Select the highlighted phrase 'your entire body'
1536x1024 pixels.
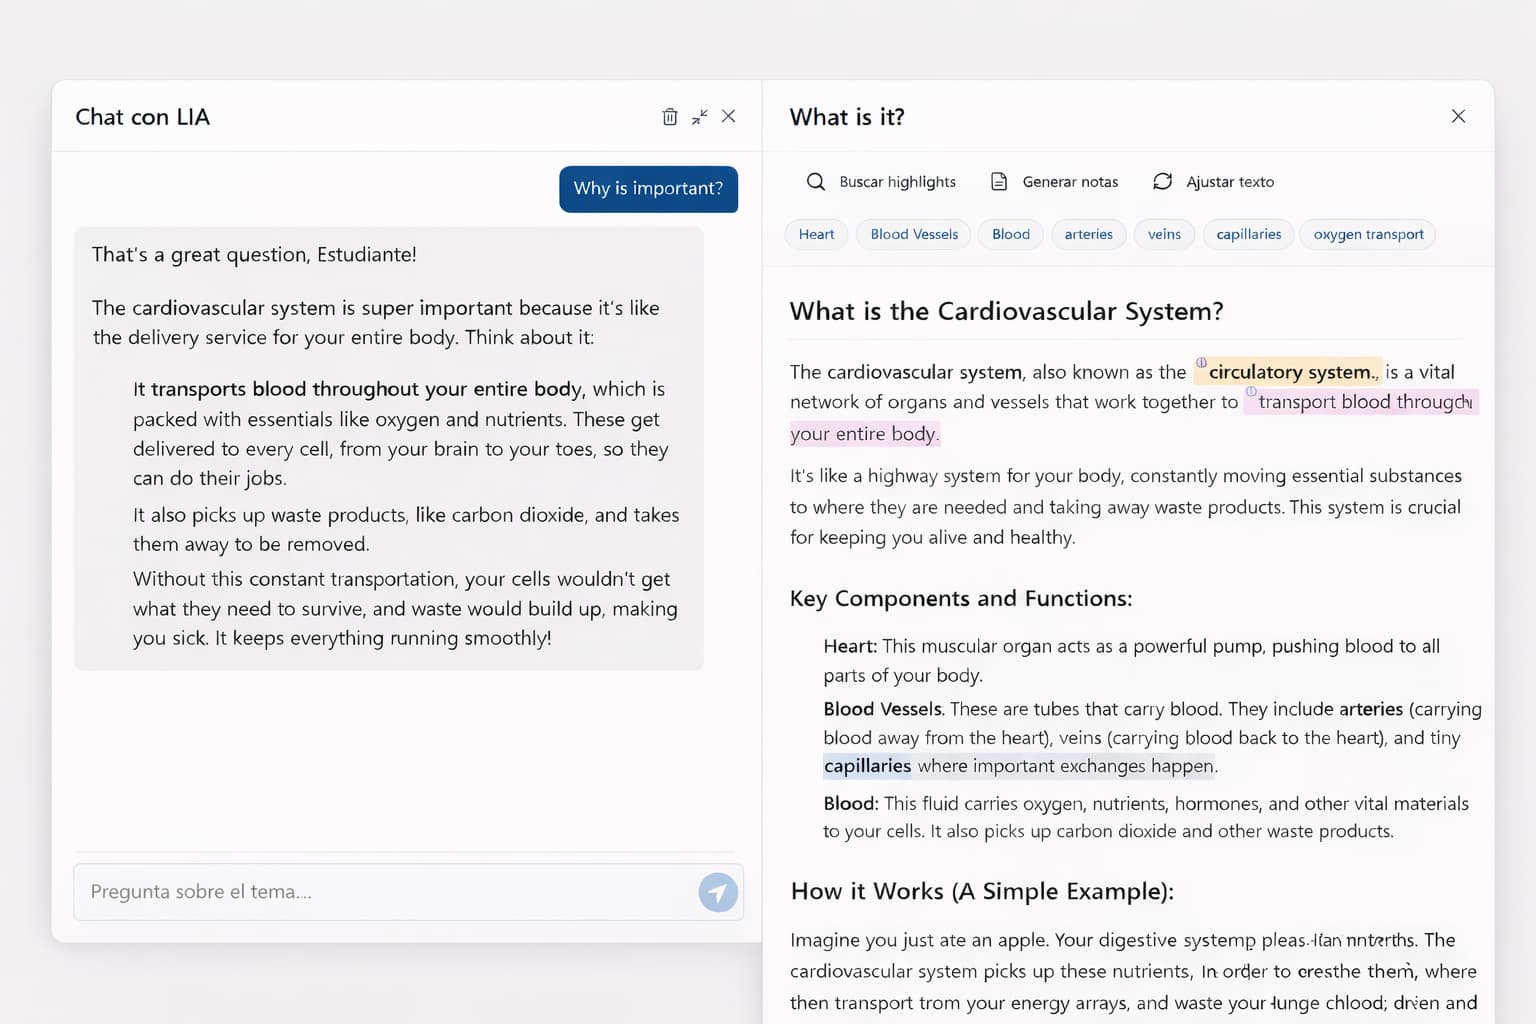[862, 433]
